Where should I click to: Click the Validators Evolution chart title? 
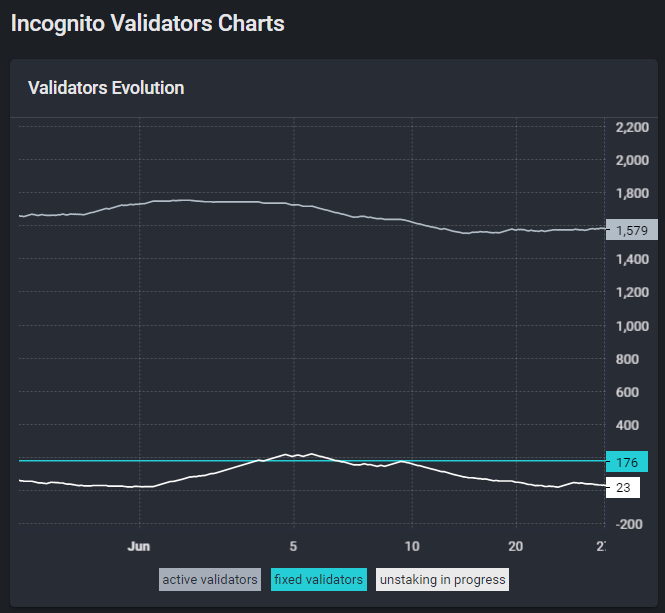(106, 88)
